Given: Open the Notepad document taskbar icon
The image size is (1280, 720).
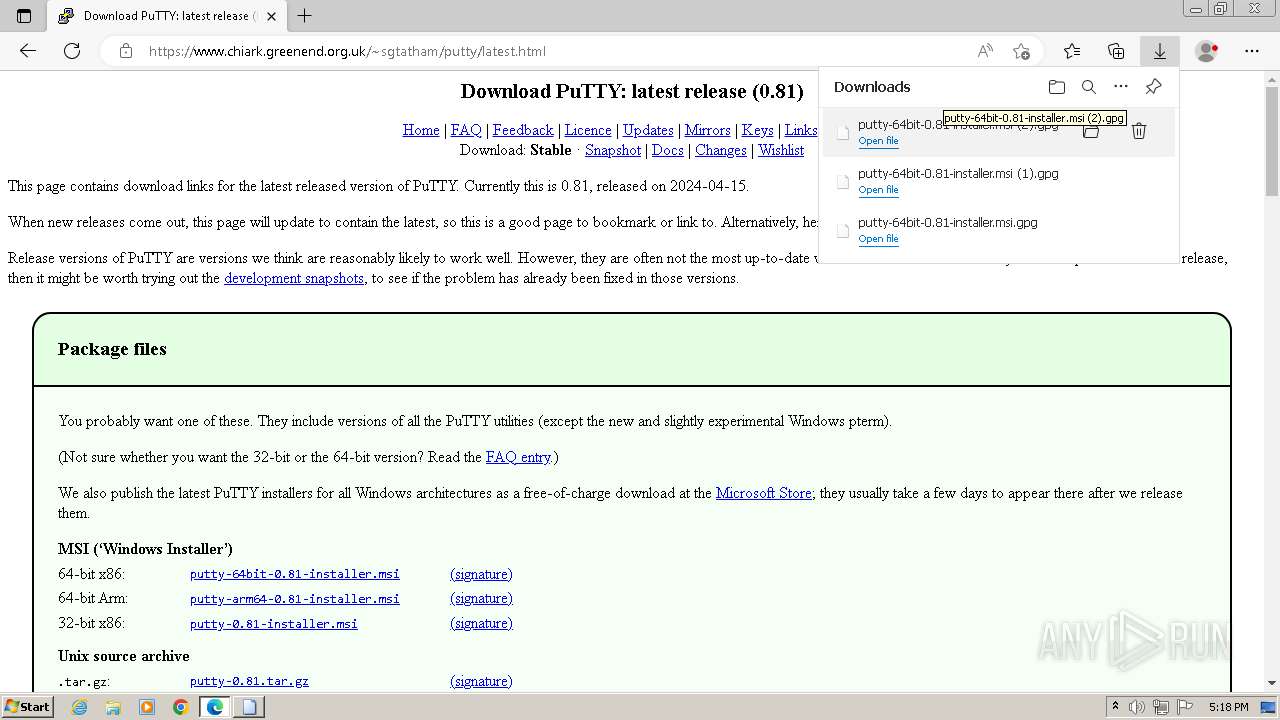Looking at the screenshot, I should 249,707.
